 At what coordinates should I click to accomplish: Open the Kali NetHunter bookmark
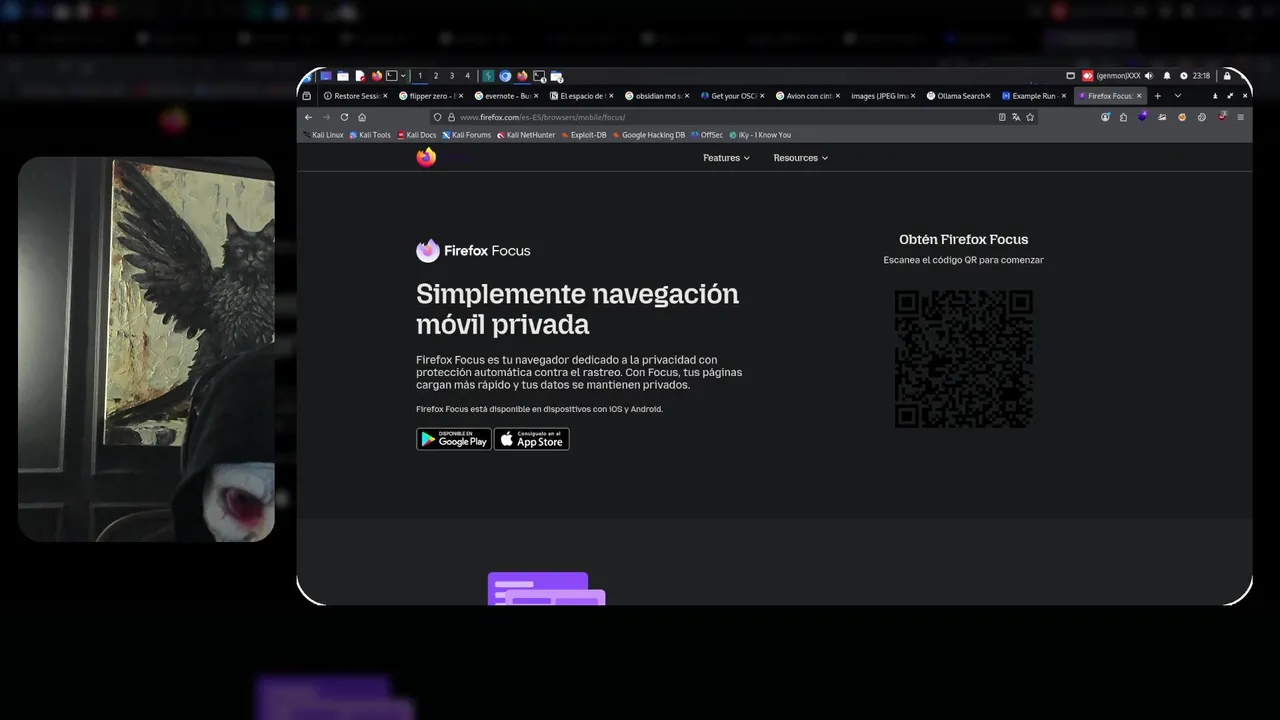pos(526,135)
